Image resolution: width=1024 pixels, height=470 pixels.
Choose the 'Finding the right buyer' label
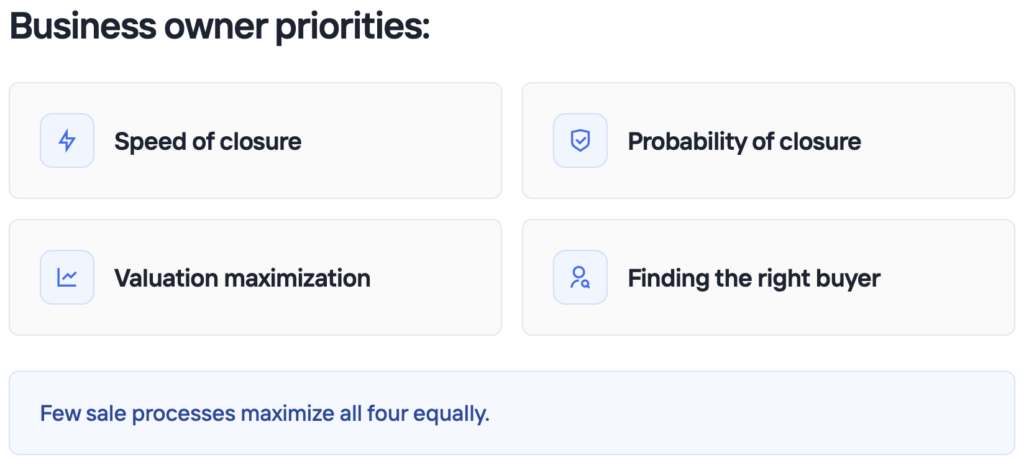tap(754, 278)
